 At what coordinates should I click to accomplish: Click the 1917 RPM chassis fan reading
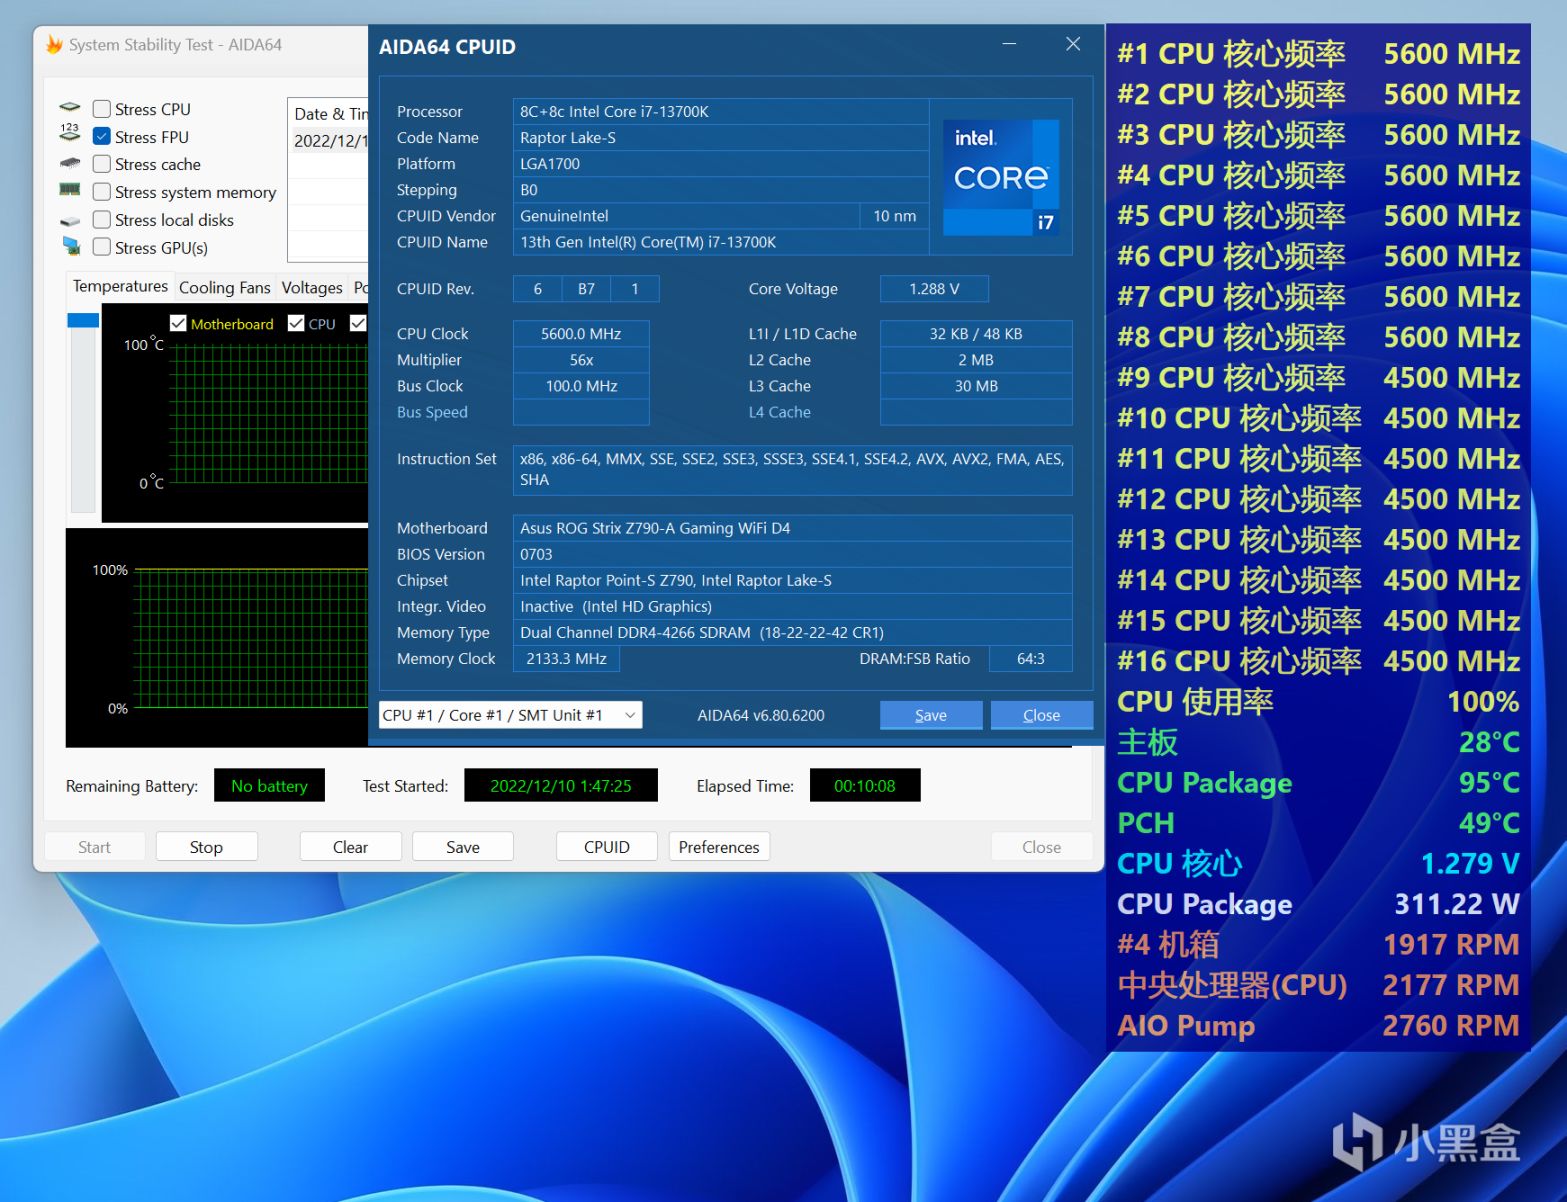coord(1450,945)
